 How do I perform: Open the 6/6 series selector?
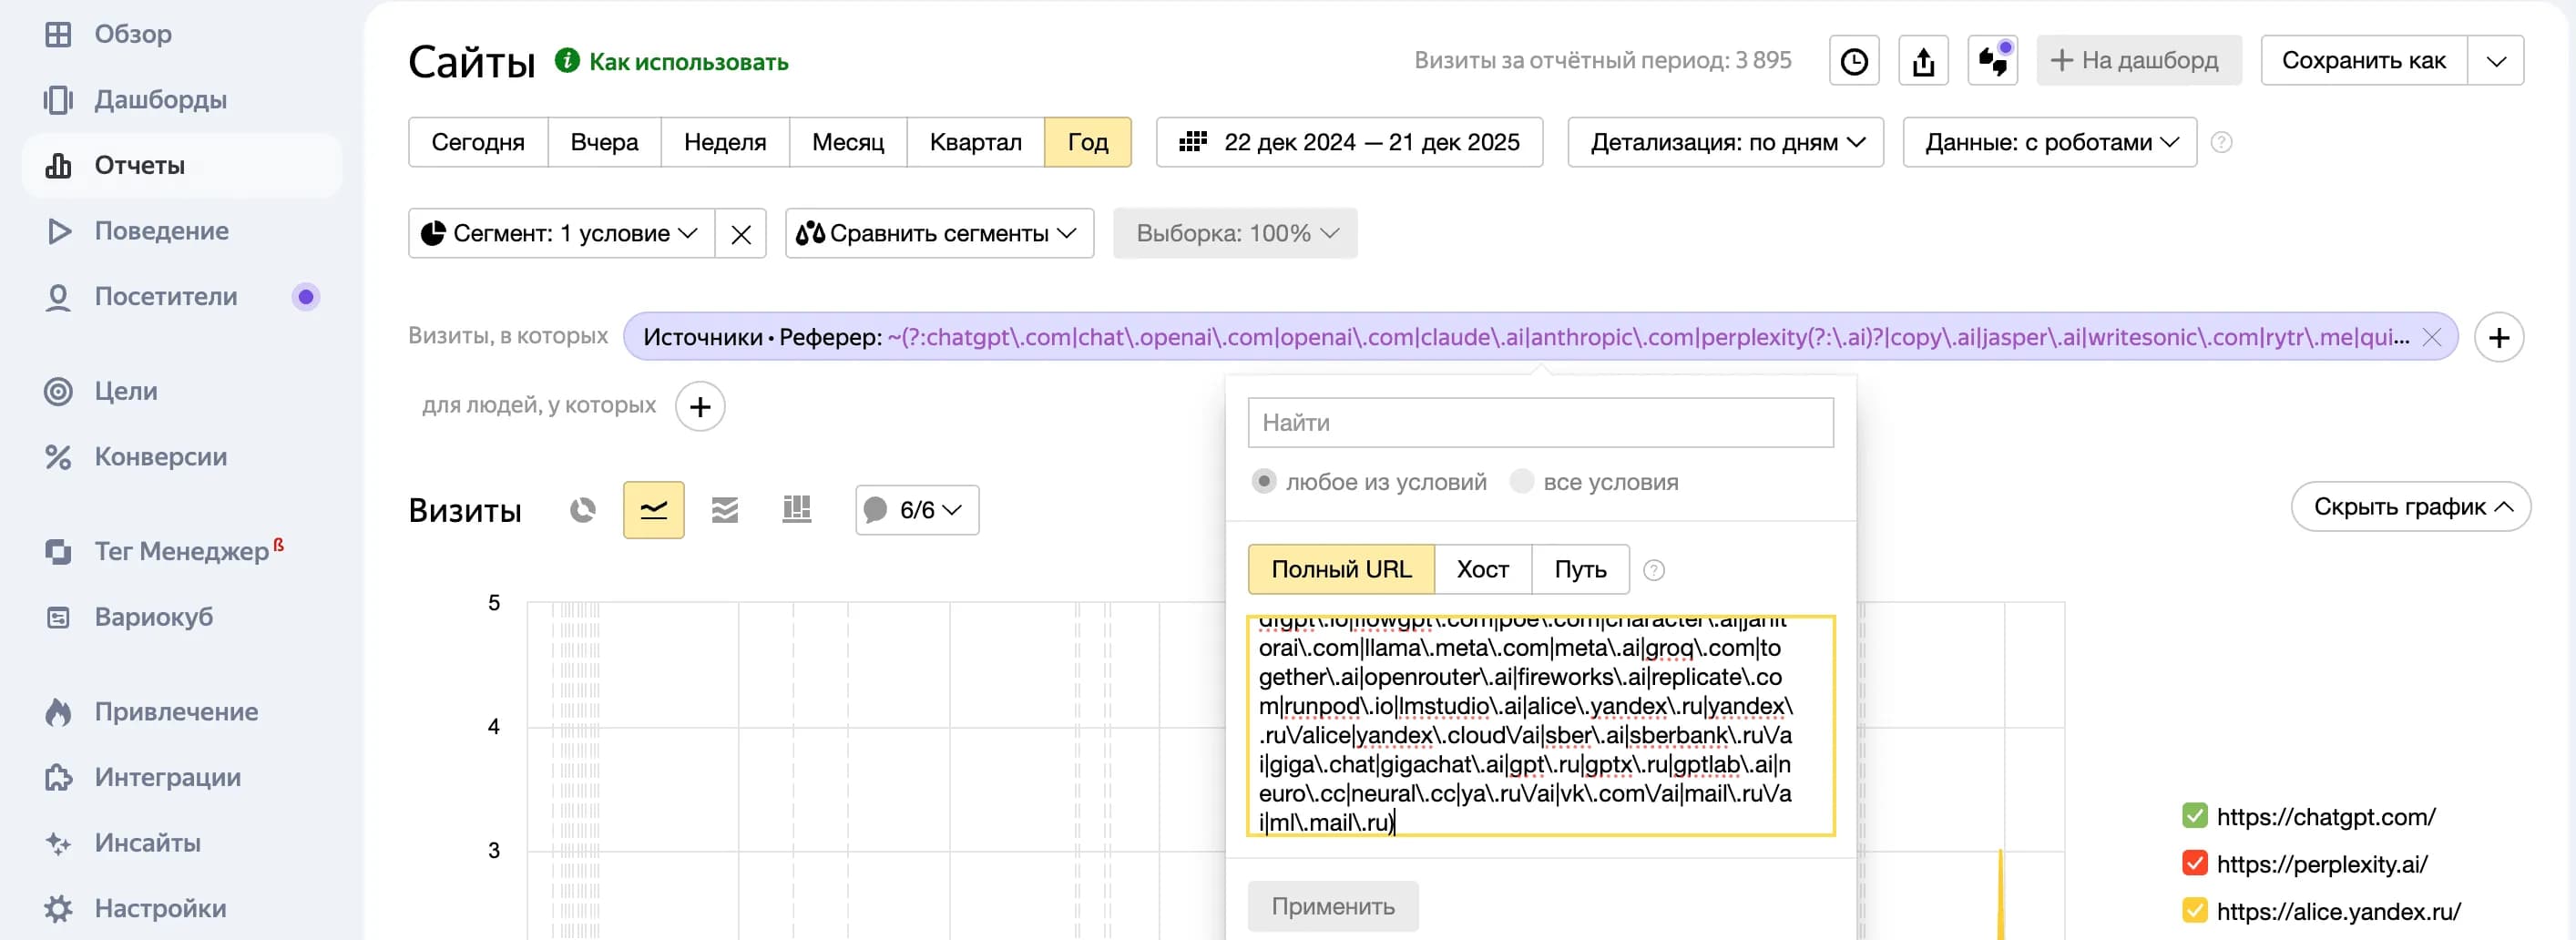917,510
